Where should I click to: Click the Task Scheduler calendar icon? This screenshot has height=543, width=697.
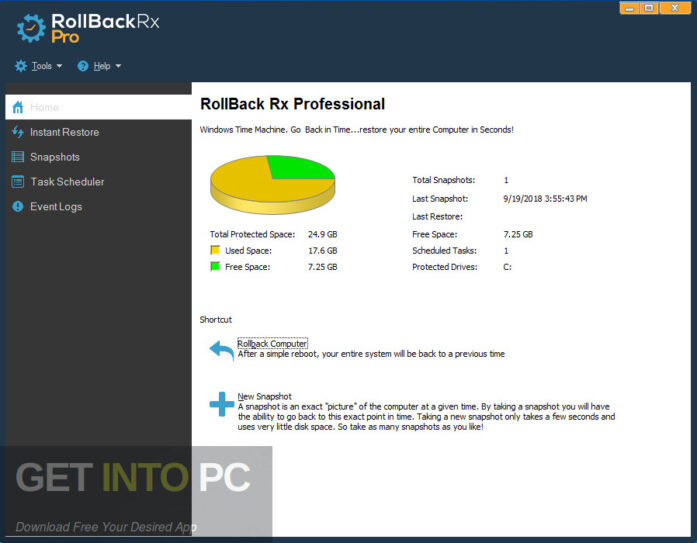[18, 182]
